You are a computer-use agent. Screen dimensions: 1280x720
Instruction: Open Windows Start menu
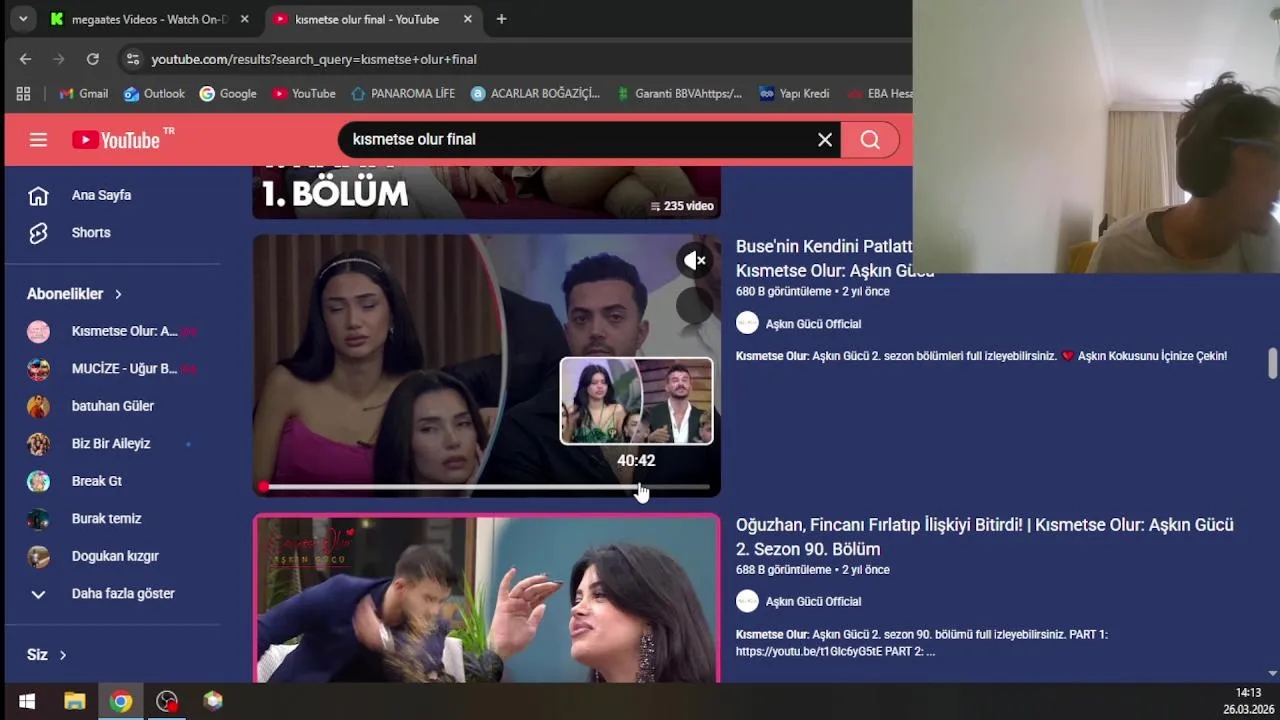(x=27, y=701)
